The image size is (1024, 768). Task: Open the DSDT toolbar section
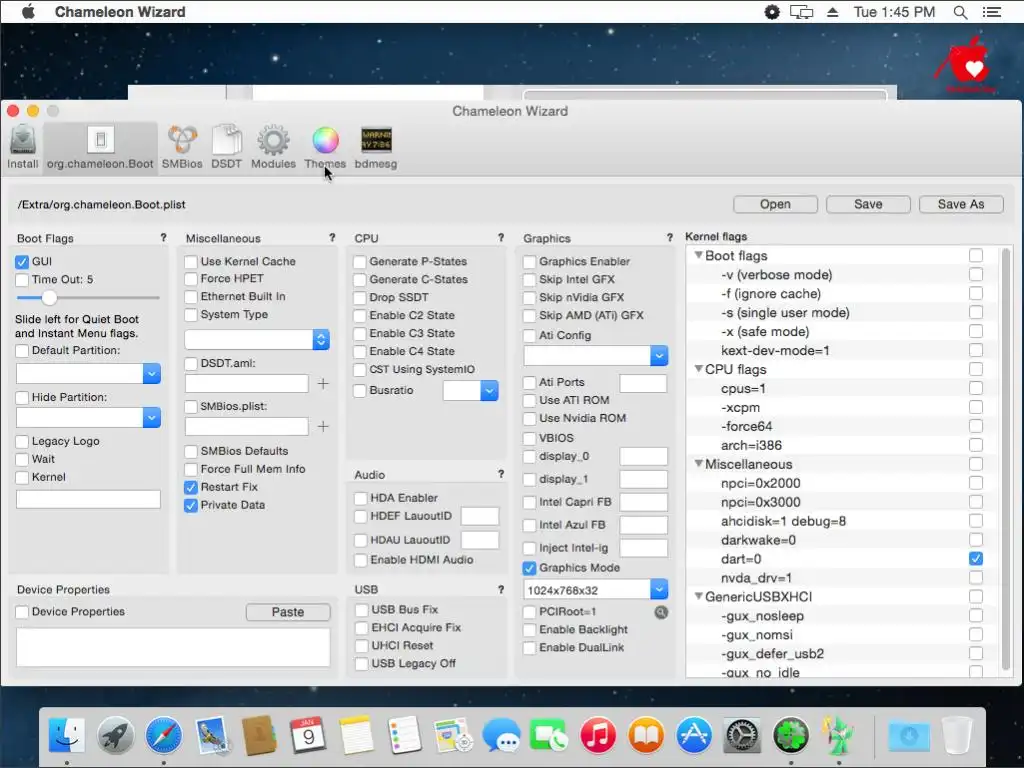[227, 148]
